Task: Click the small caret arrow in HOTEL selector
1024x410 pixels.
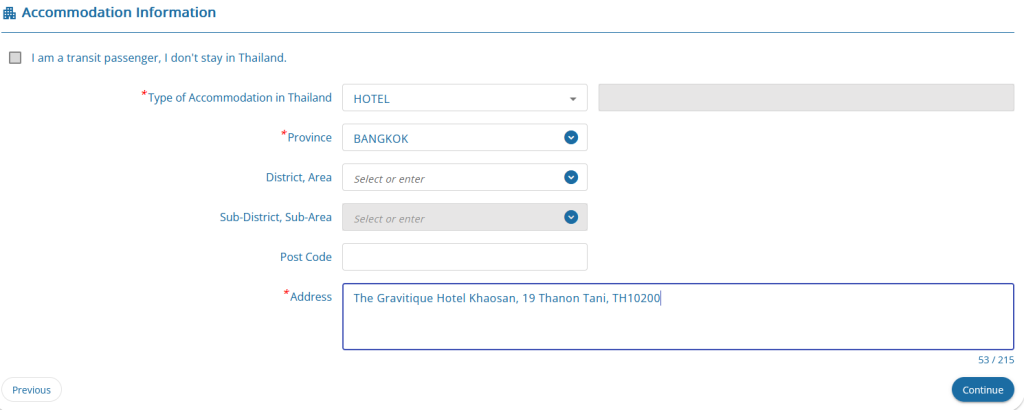Action: (573, 99)
